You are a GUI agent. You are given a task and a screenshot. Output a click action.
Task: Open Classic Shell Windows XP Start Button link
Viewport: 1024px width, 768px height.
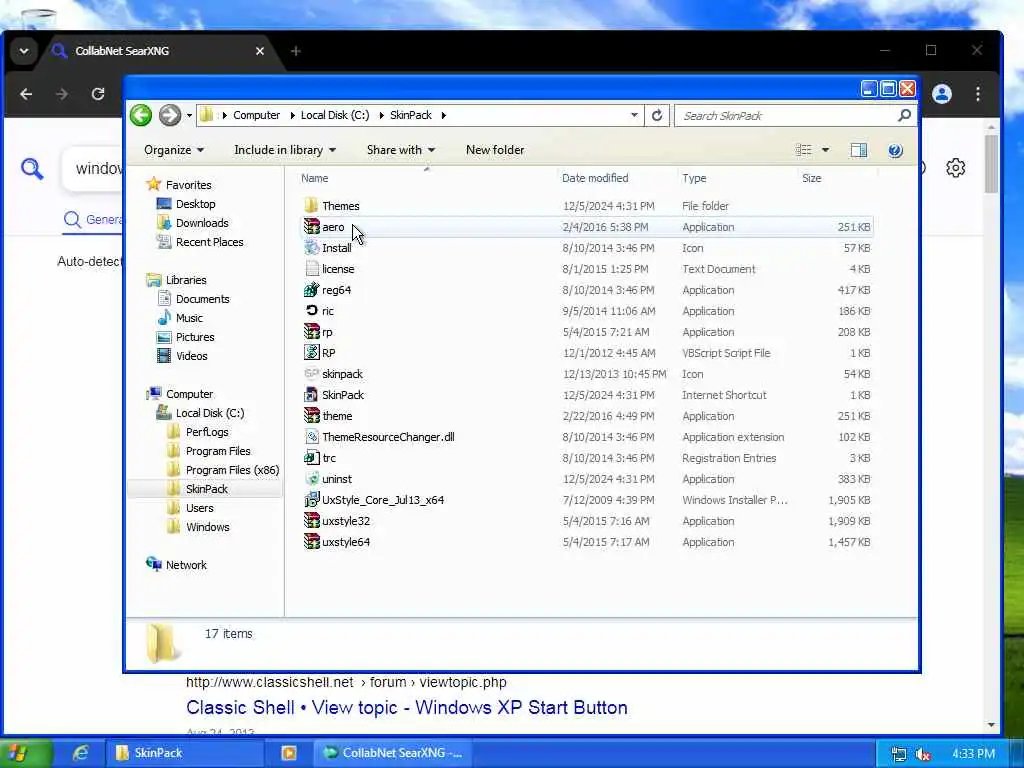point(406,708)
